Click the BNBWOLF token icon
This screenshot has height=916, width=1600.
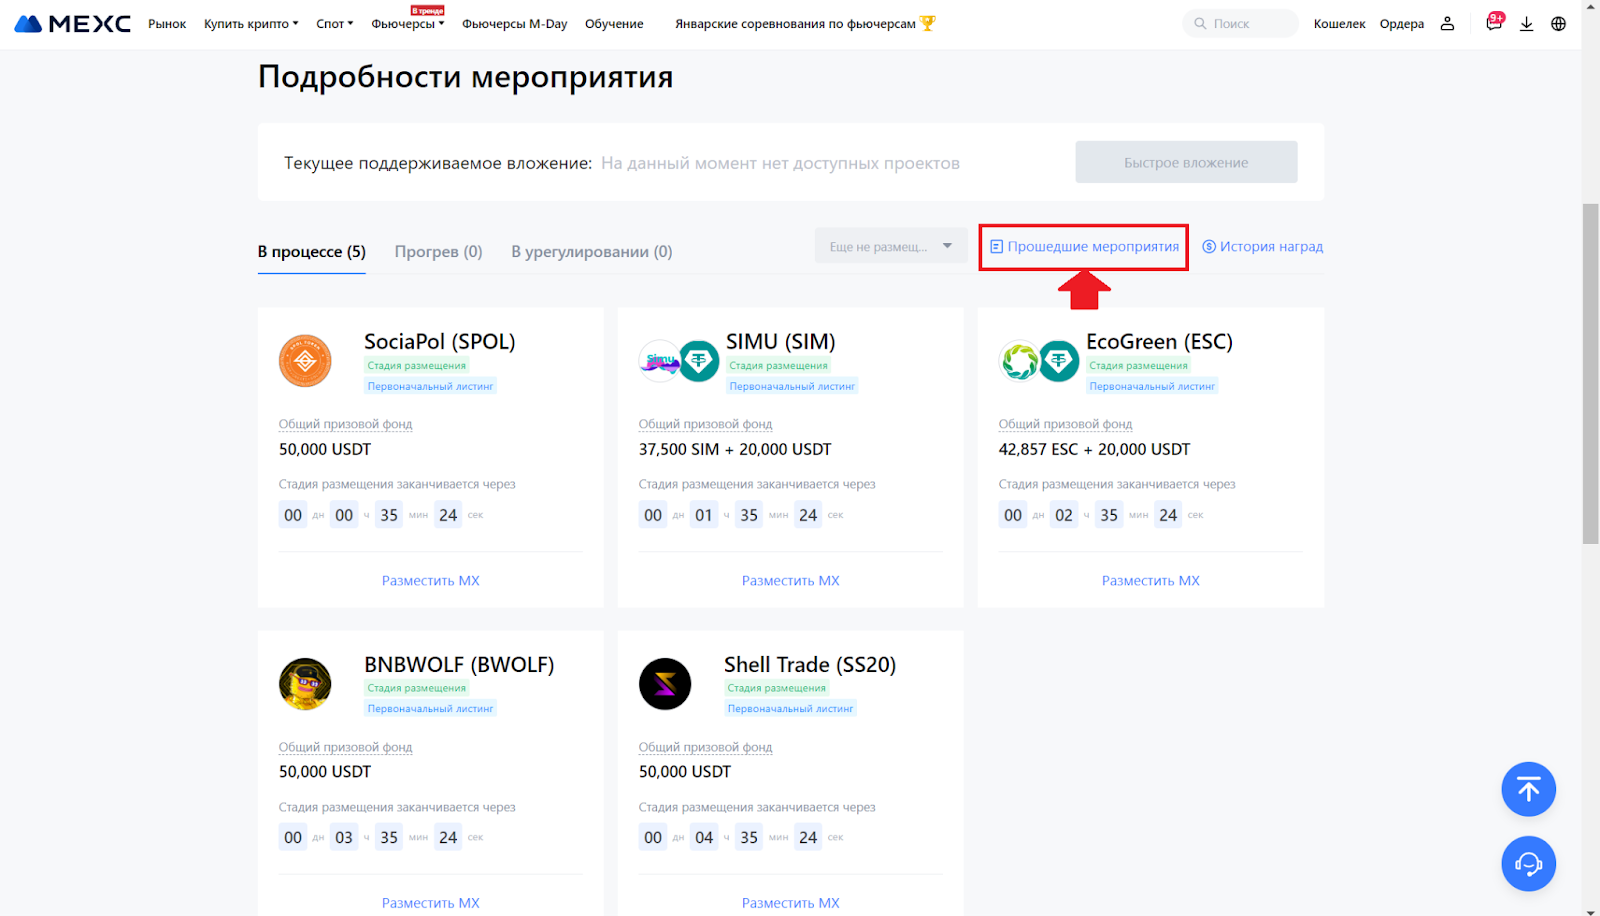[305, 684]
